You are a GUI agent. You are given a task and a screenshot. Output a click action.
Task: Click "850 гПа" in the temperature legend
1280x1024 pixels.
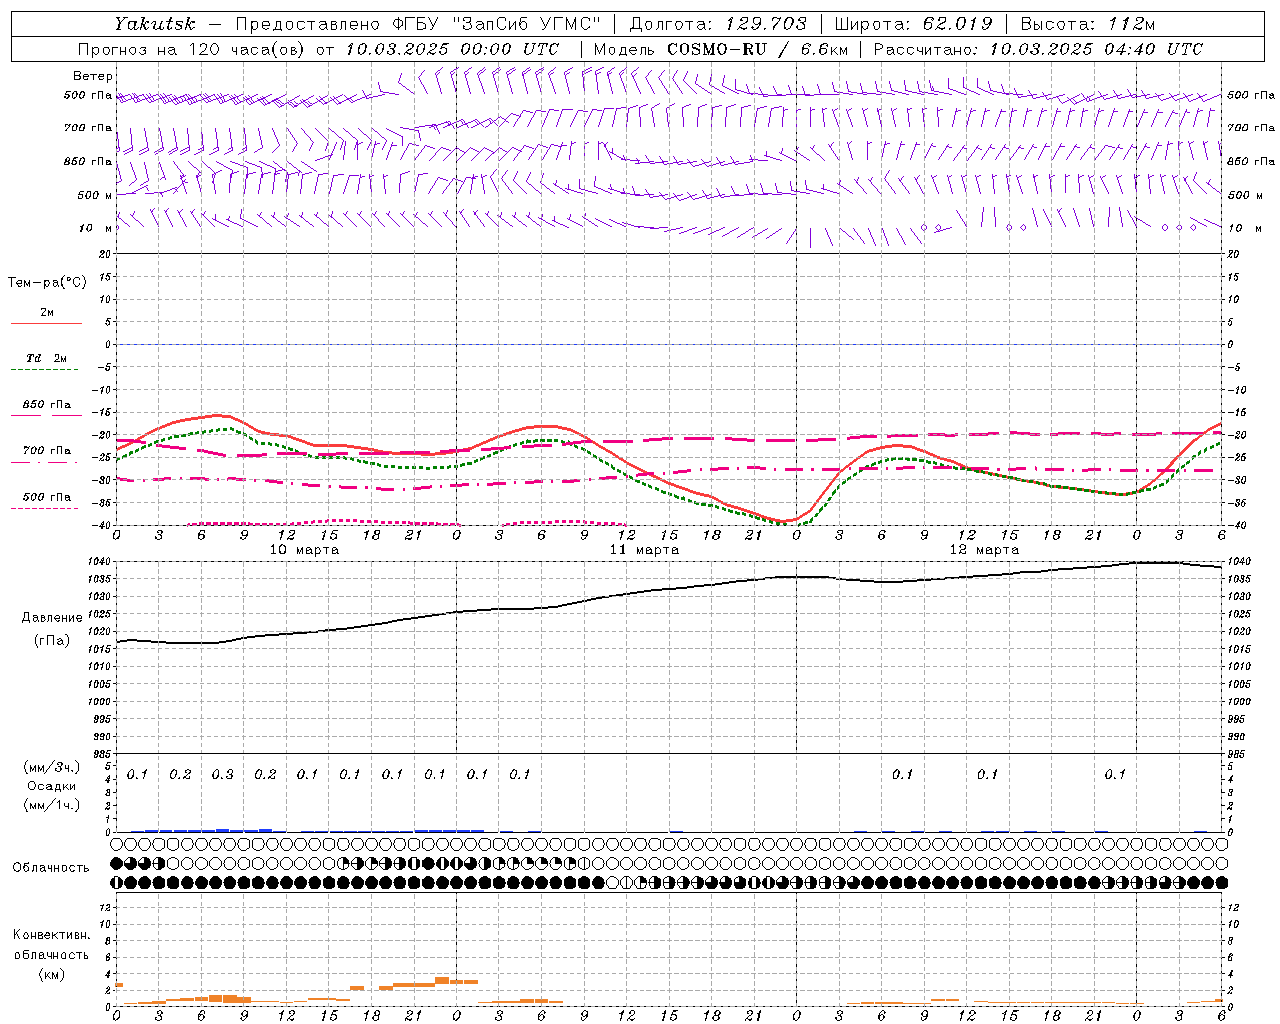(47, 405)
